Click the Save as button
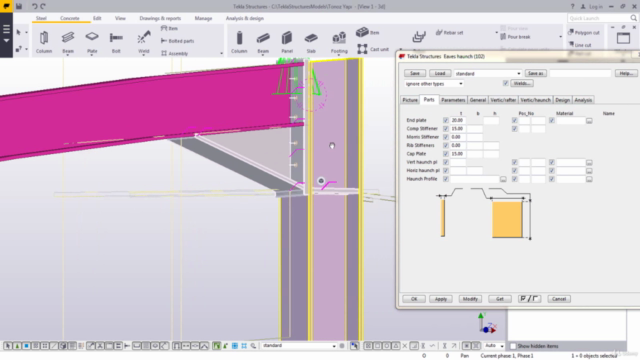 click(535, 73)
